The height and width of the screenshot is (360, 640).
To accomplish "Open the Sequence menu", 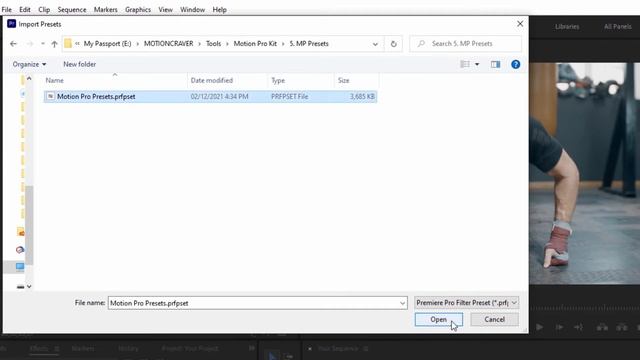I will point(72,9).
